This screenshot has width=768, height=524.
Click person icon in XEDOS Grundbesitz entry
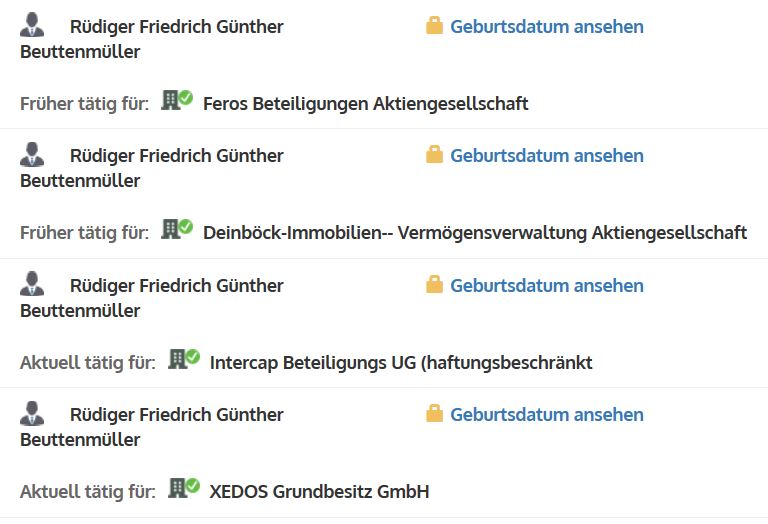click(32, 414)
